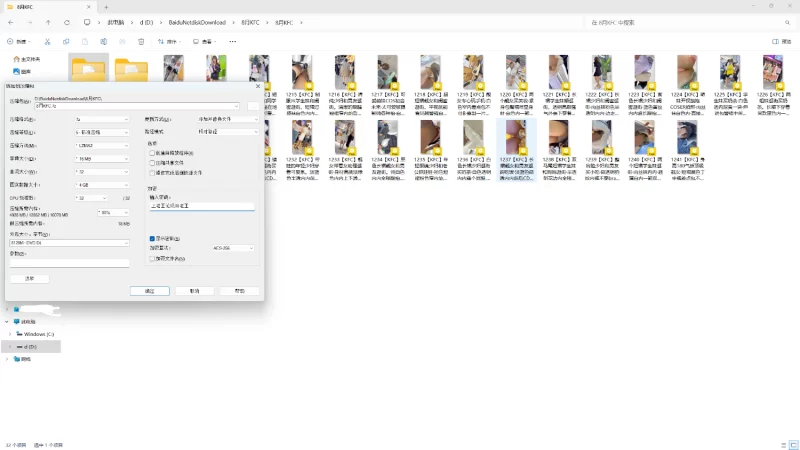Open a new Explorer tab with plus
This screenshot has width=800, height=450.
pyautogui.click(x=106, y=7)
